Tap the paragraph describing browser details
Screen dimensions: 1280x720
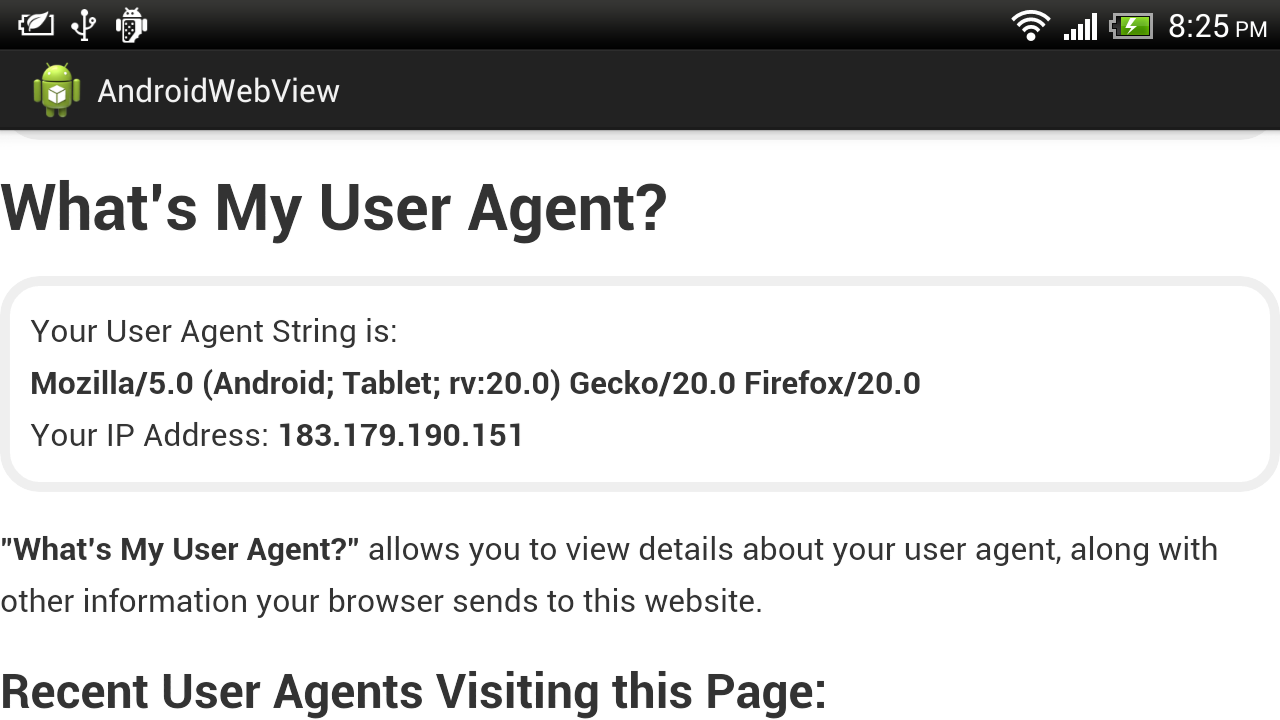[x=610, y=575]
